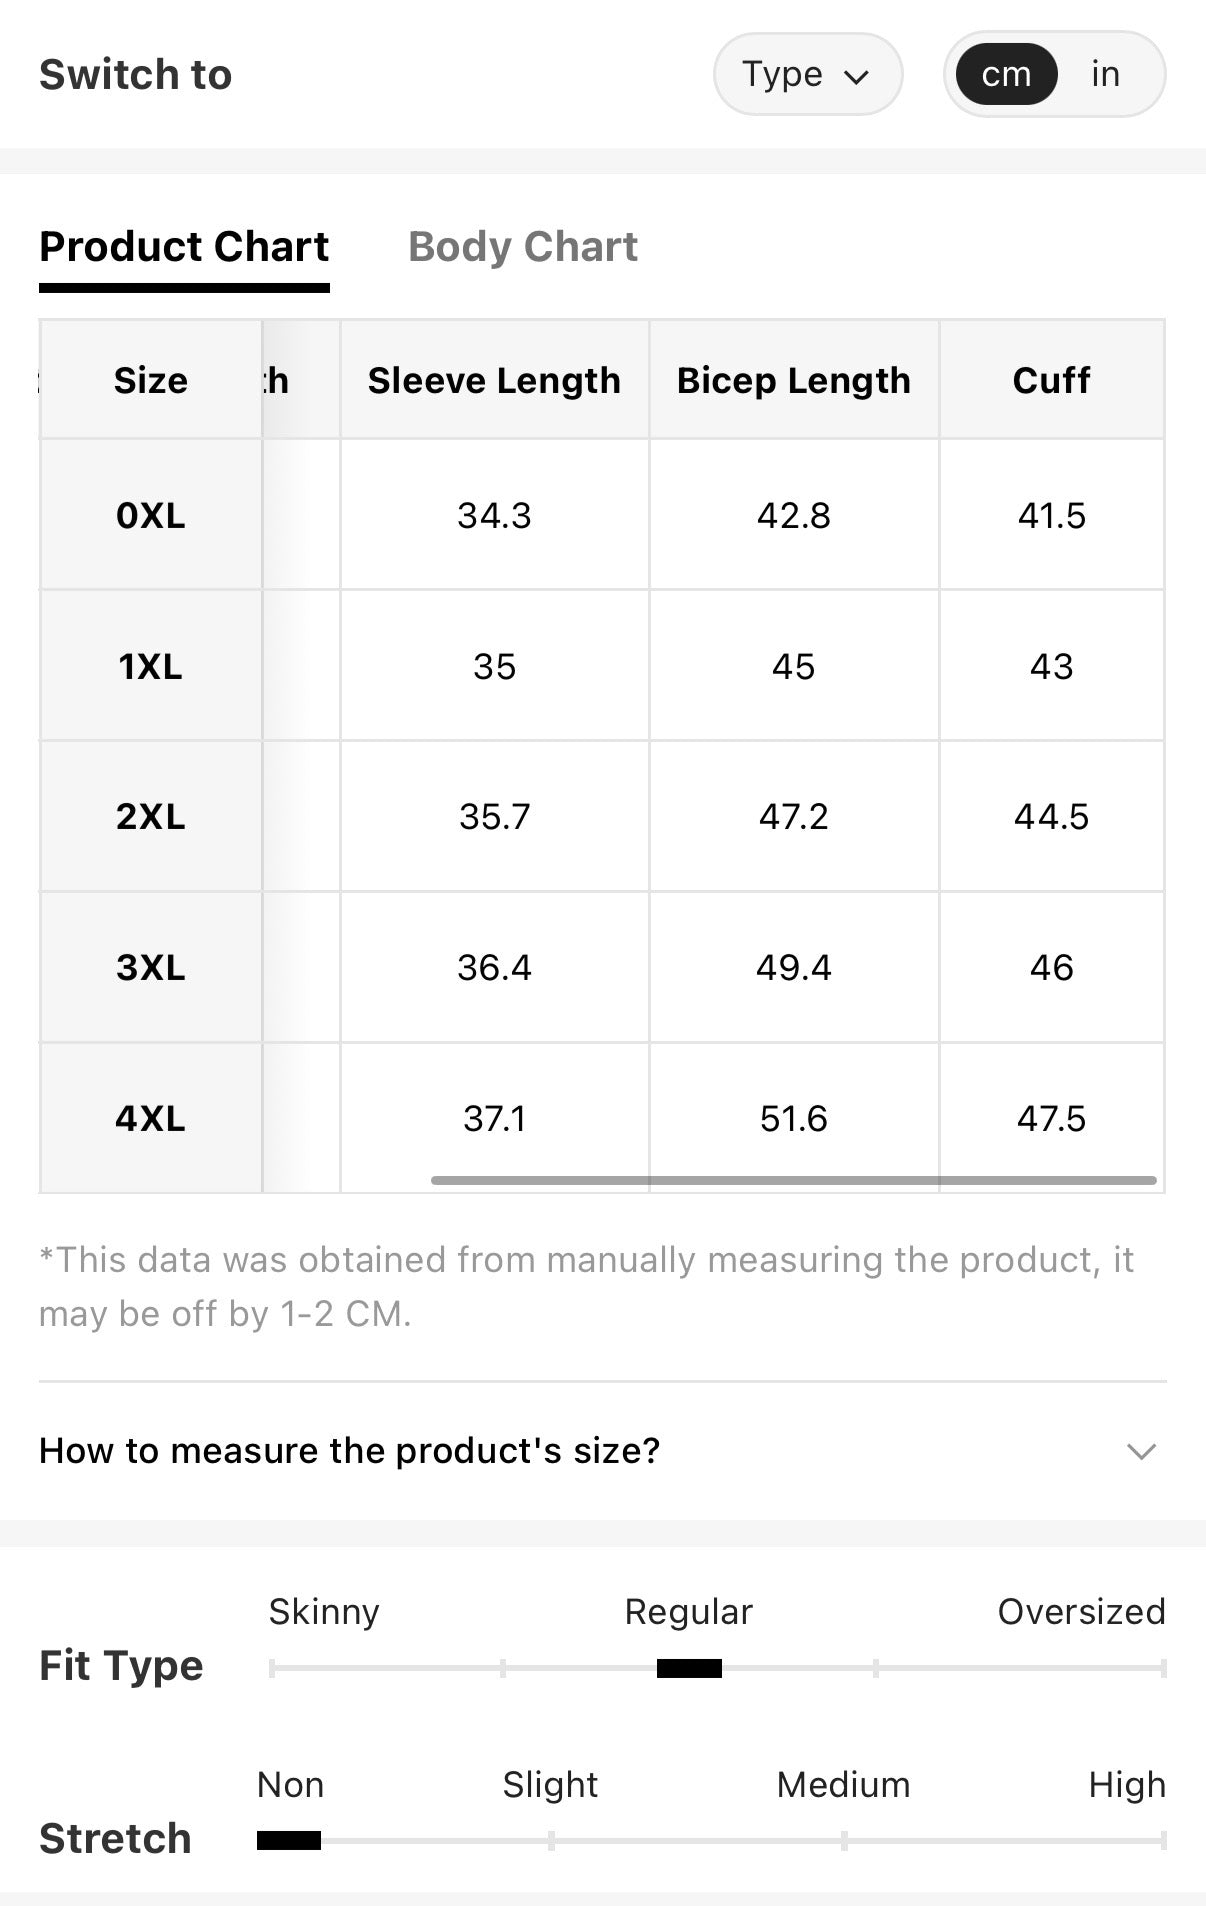
Task: Click the Type dropdown arrow icon
Action: click(857, 77)
